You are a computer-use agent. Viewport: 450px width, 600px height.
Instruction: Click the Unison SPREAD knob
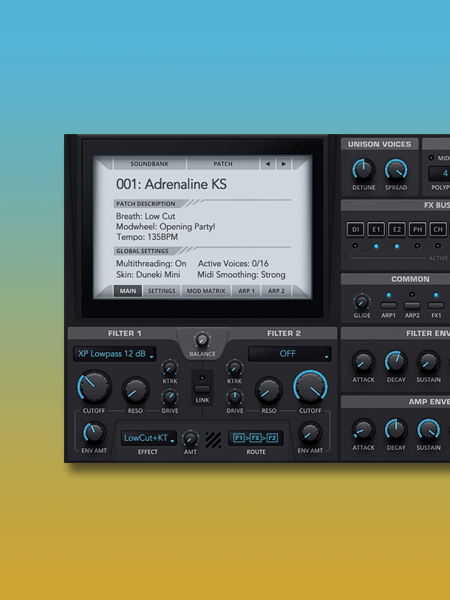(x=396, y=170)
